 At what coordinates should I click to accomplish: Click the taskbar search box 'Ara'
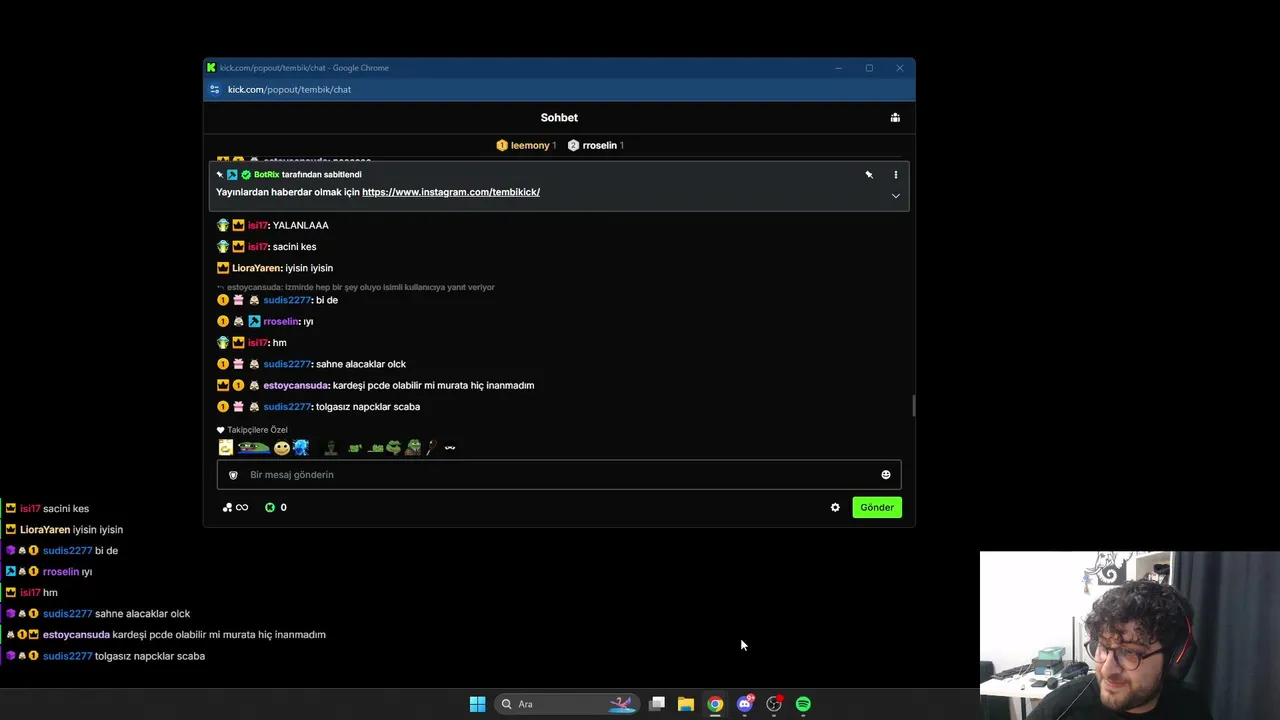(566, 704)
